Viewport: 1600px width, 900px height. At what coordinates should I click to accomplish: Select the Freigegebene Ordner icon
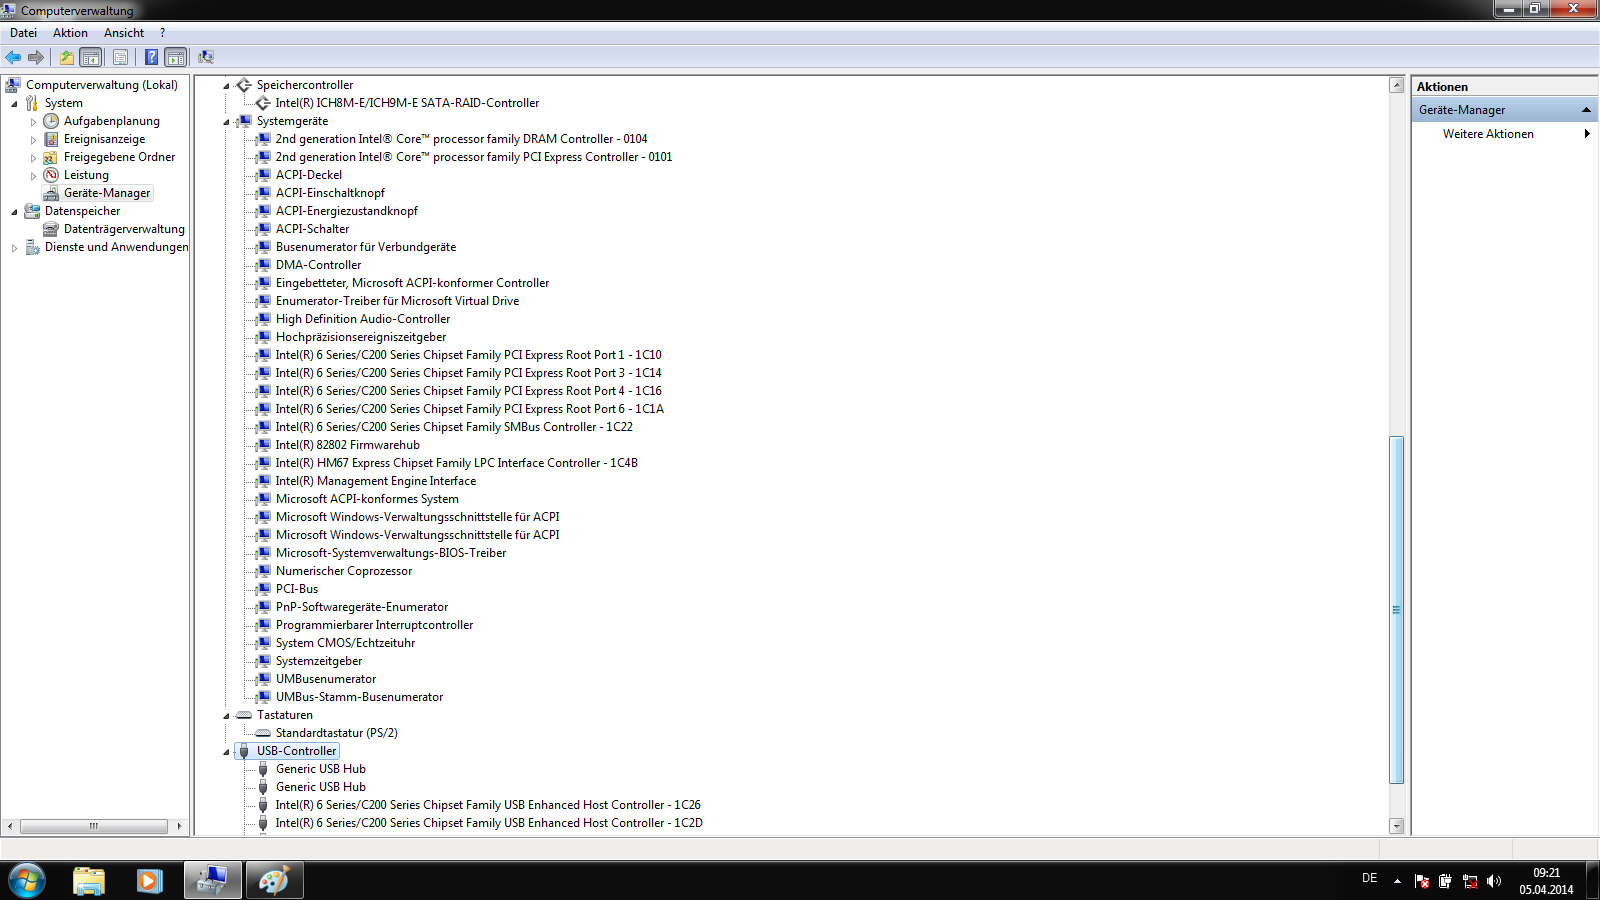(x=51, y=157)
